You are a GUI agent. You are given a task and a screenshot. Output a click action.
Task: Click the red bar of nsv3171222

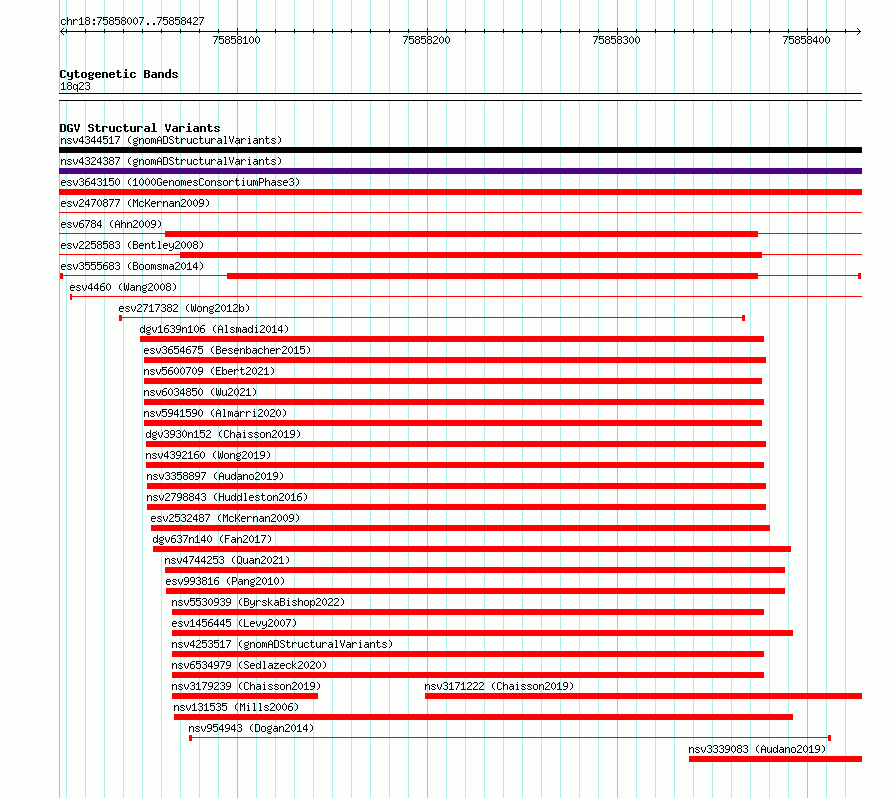(x=643, y=696)
